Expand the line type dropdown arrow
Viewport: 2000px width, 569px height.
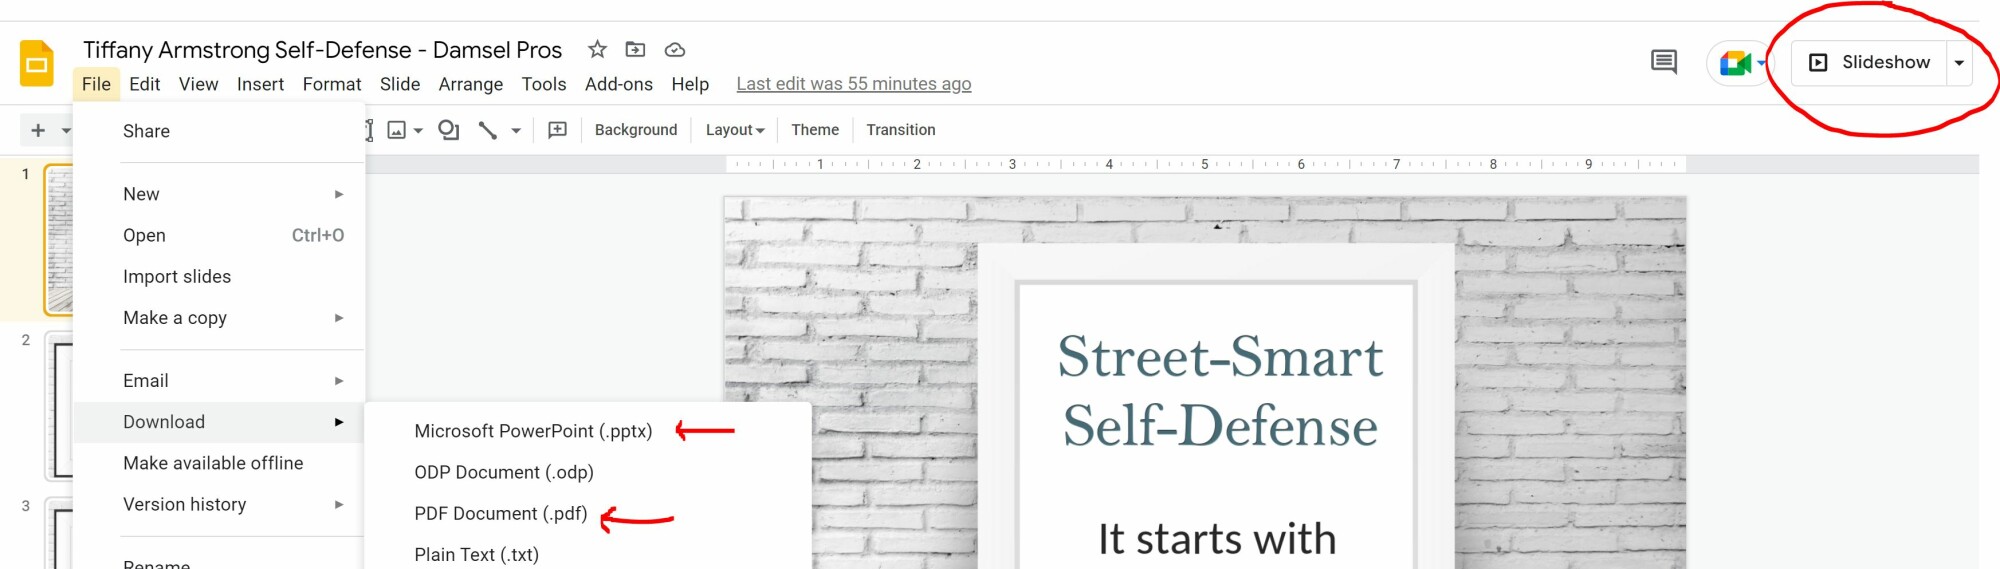click(516, 130)
